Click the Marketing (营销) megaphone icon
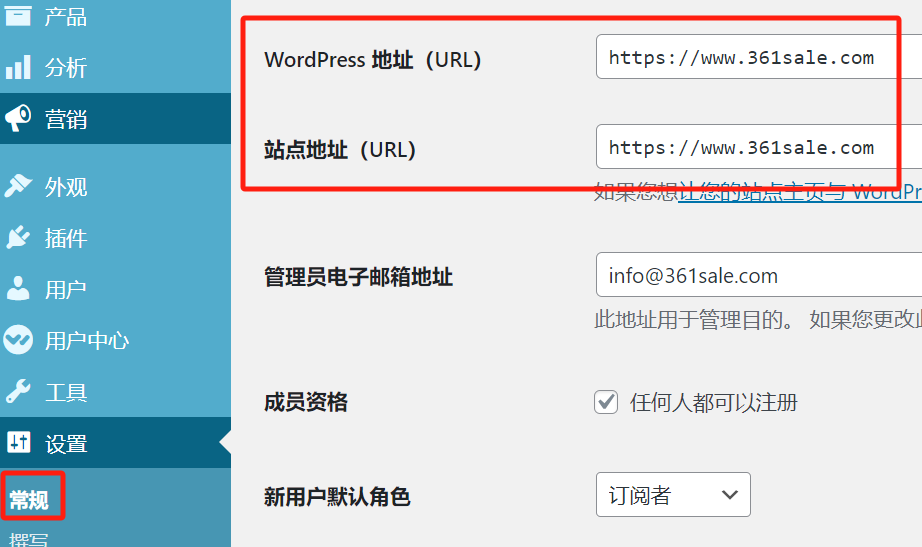This screenshot has width=922, height=547. pyautogui.click(x=18, y=118)
